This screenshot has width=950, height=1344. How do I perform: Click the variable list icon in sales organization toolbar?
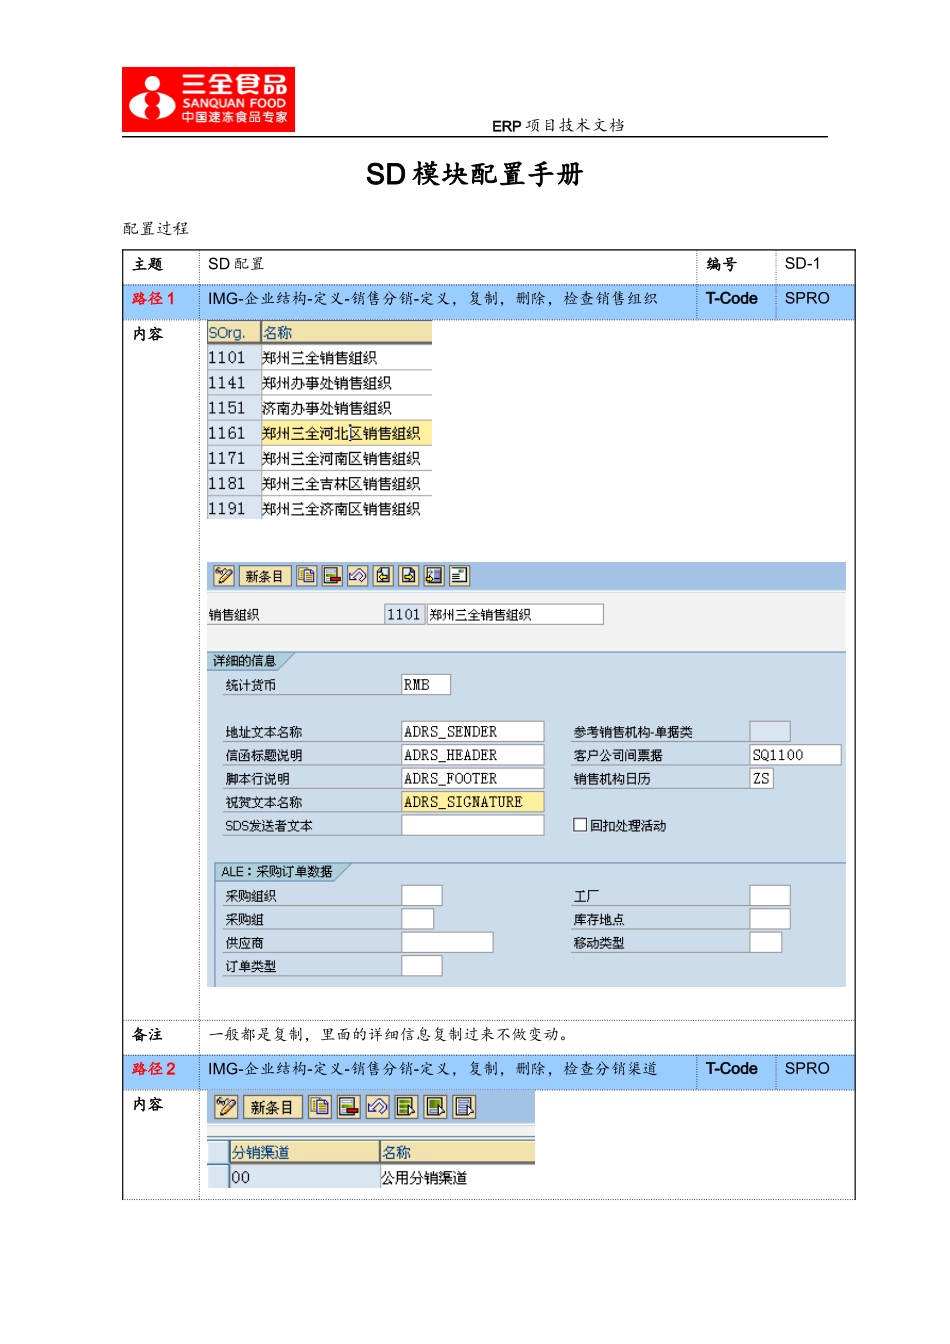[459, 576]
